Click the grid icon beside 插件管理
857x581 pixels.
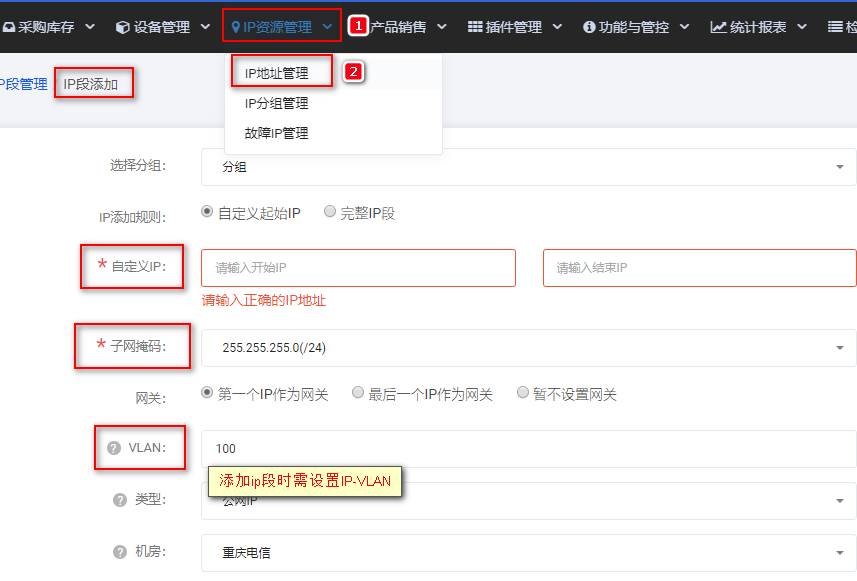coord(475,26)
